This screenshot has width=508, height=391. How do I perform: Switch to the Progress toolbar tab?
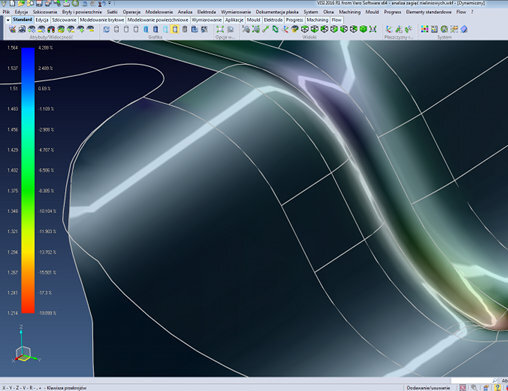pos(294,20)
